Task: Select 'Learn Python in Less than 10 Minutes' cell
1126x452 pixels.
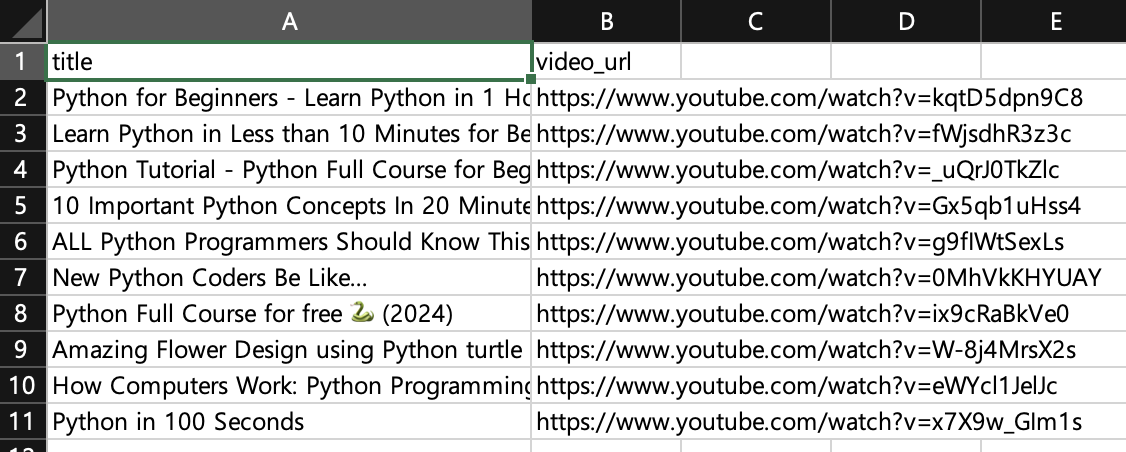Action: (x=289, y=133)
